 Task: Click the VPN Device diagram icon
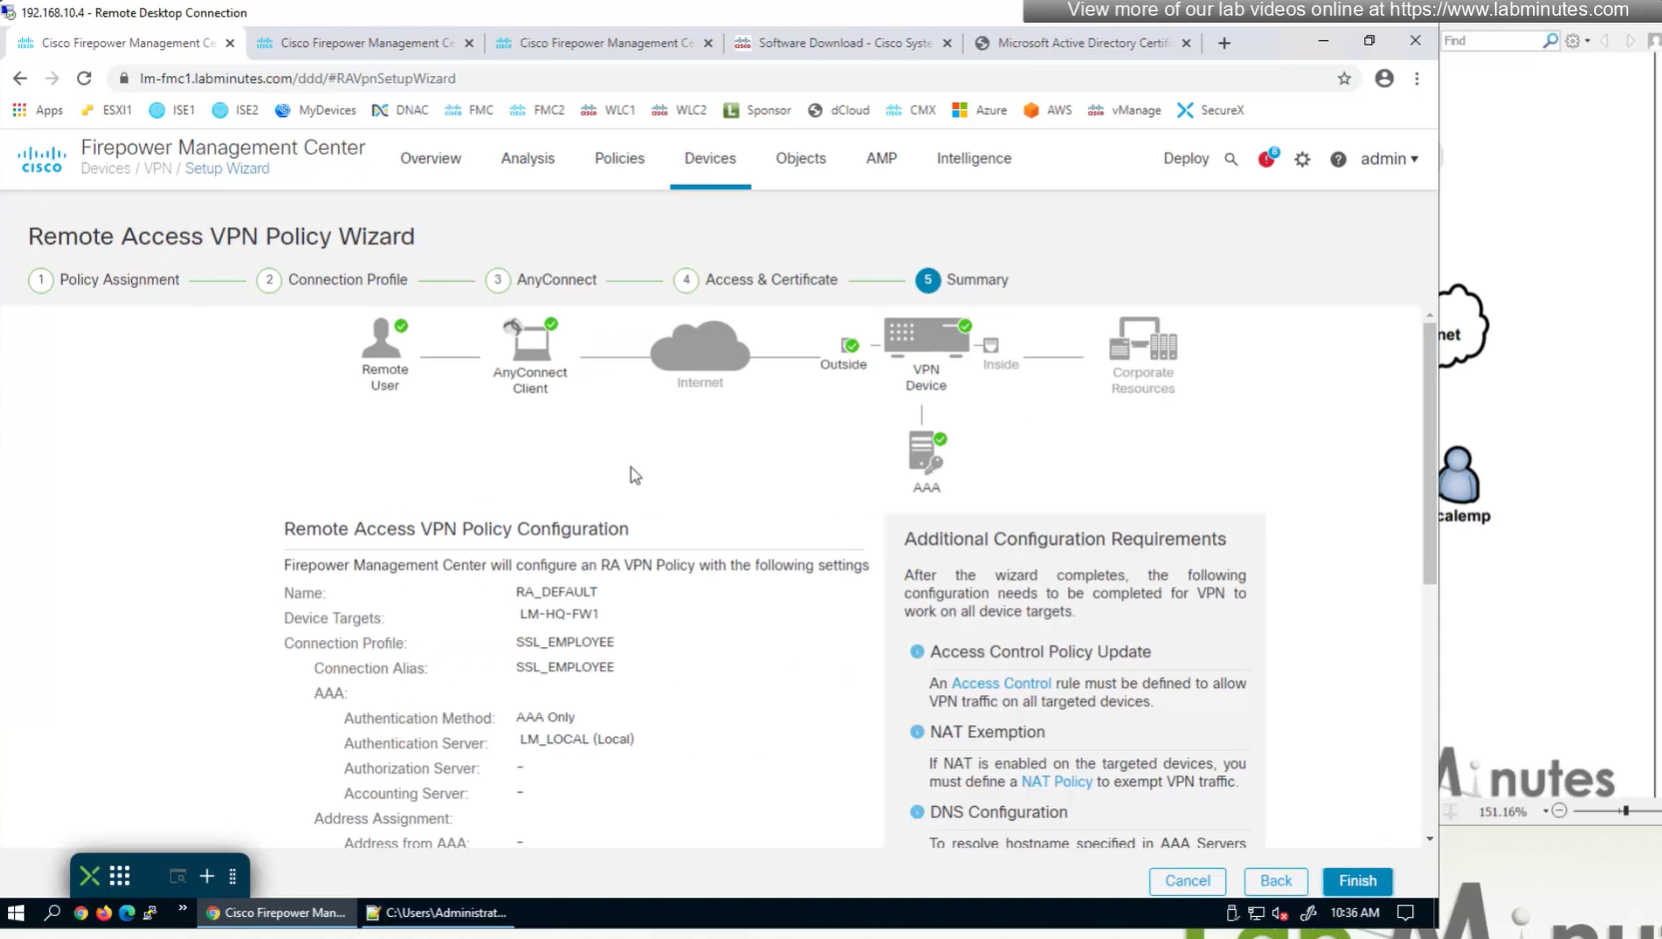926,338
